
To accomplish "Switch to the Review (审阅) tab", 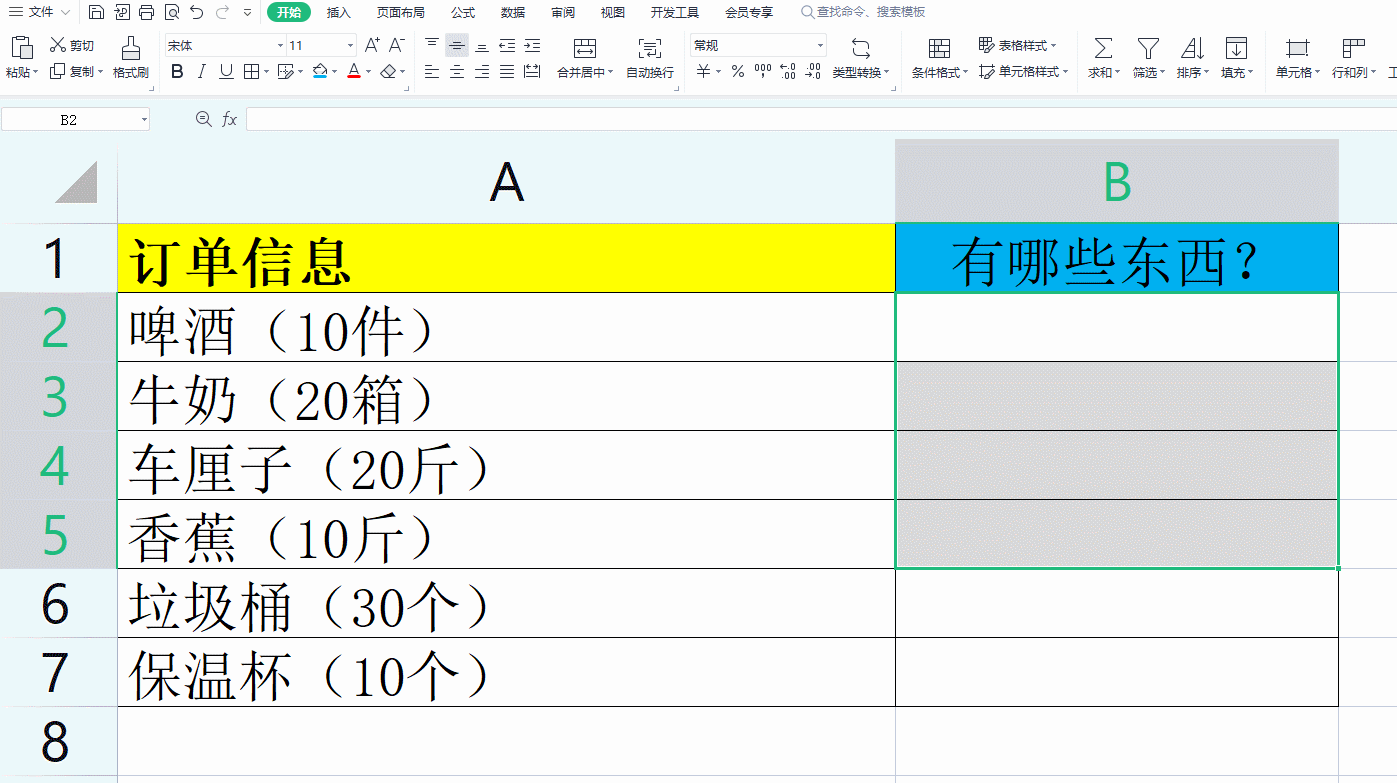I will [563, 12].
